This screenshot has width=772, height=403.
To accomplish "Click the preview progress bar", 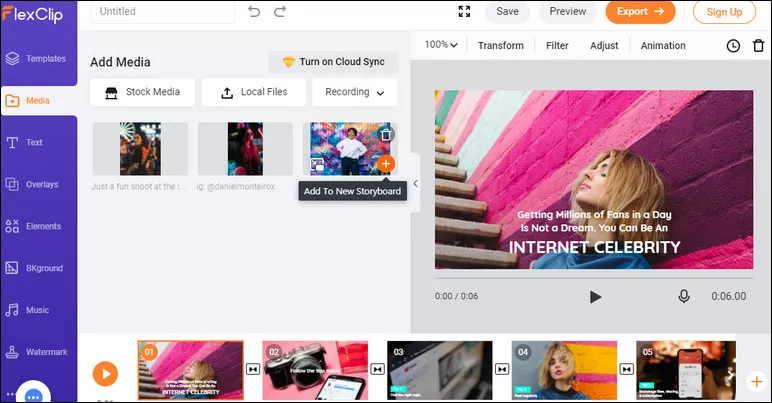I will (x=594, y=278).
